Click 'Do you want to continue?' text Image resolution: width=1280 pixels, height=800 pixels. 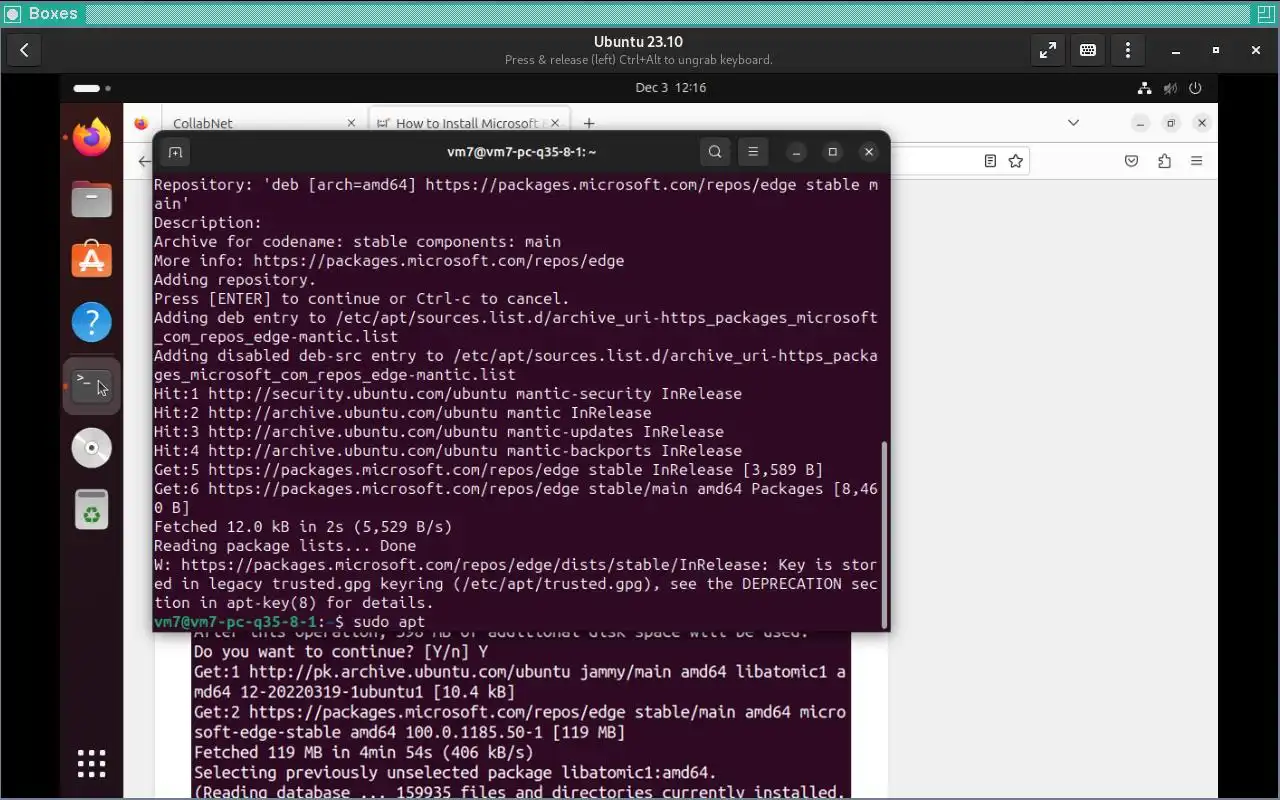click(x=341, y=652)
